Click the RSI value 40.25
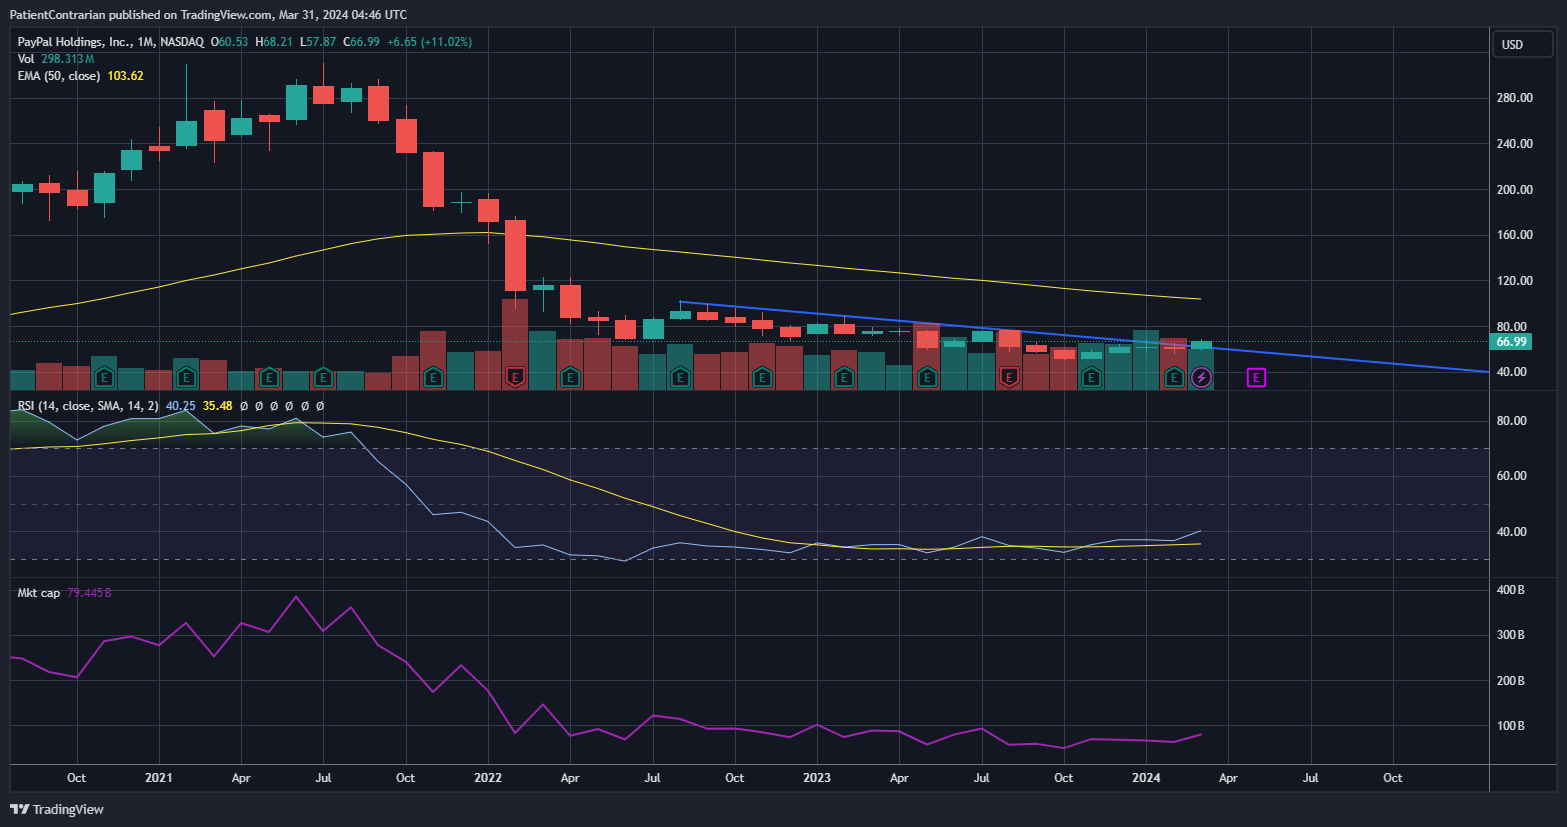 [181, 406]
